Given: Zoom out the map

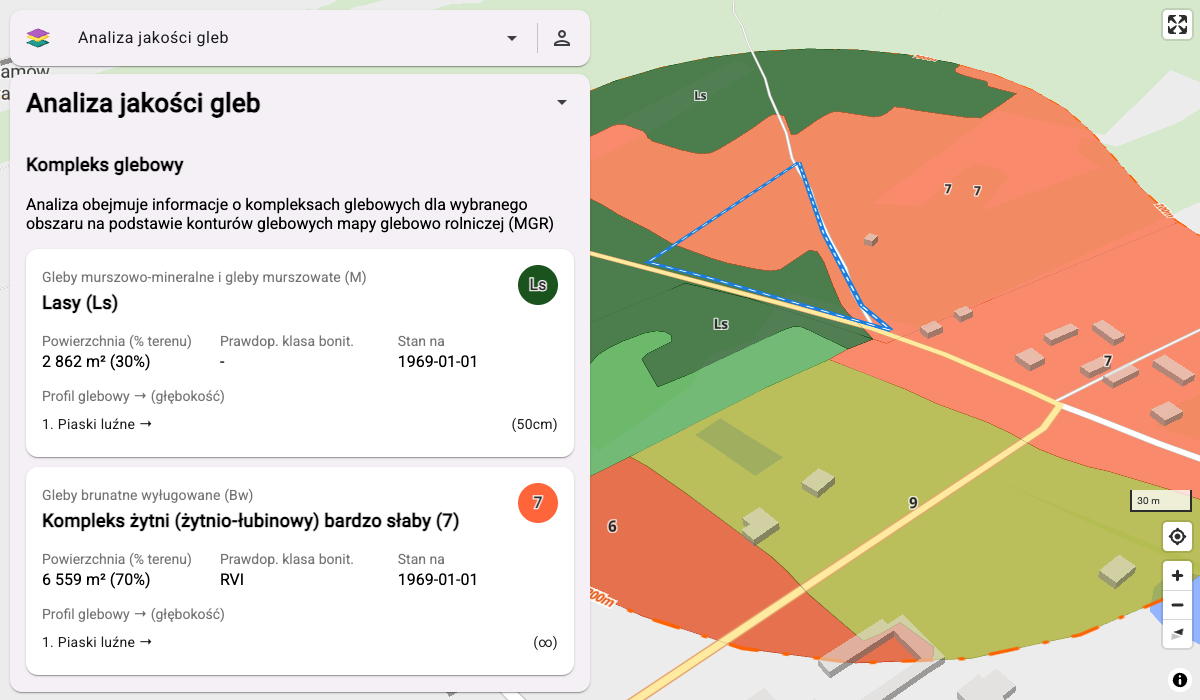Looking at the screenshot, I should coord(1177,604).
